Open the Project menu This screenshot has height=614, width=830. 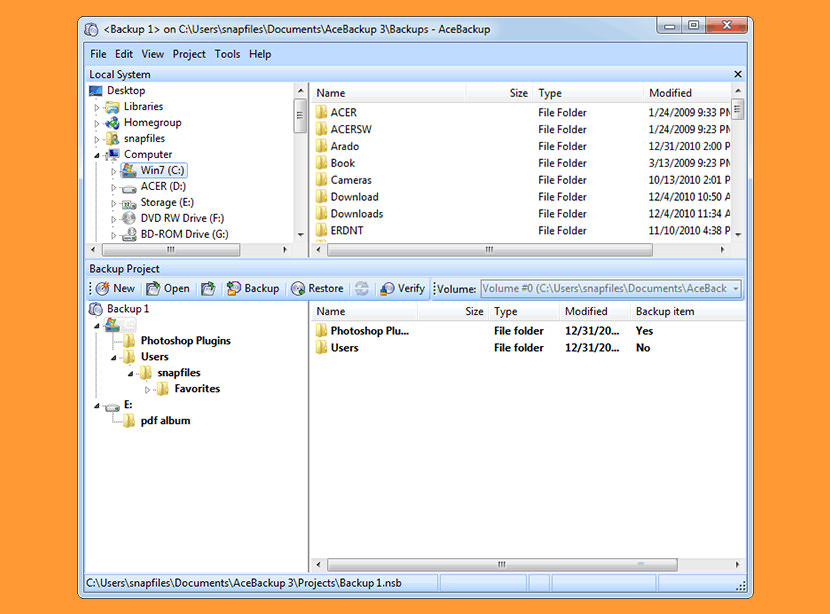[x=189, y=54]
